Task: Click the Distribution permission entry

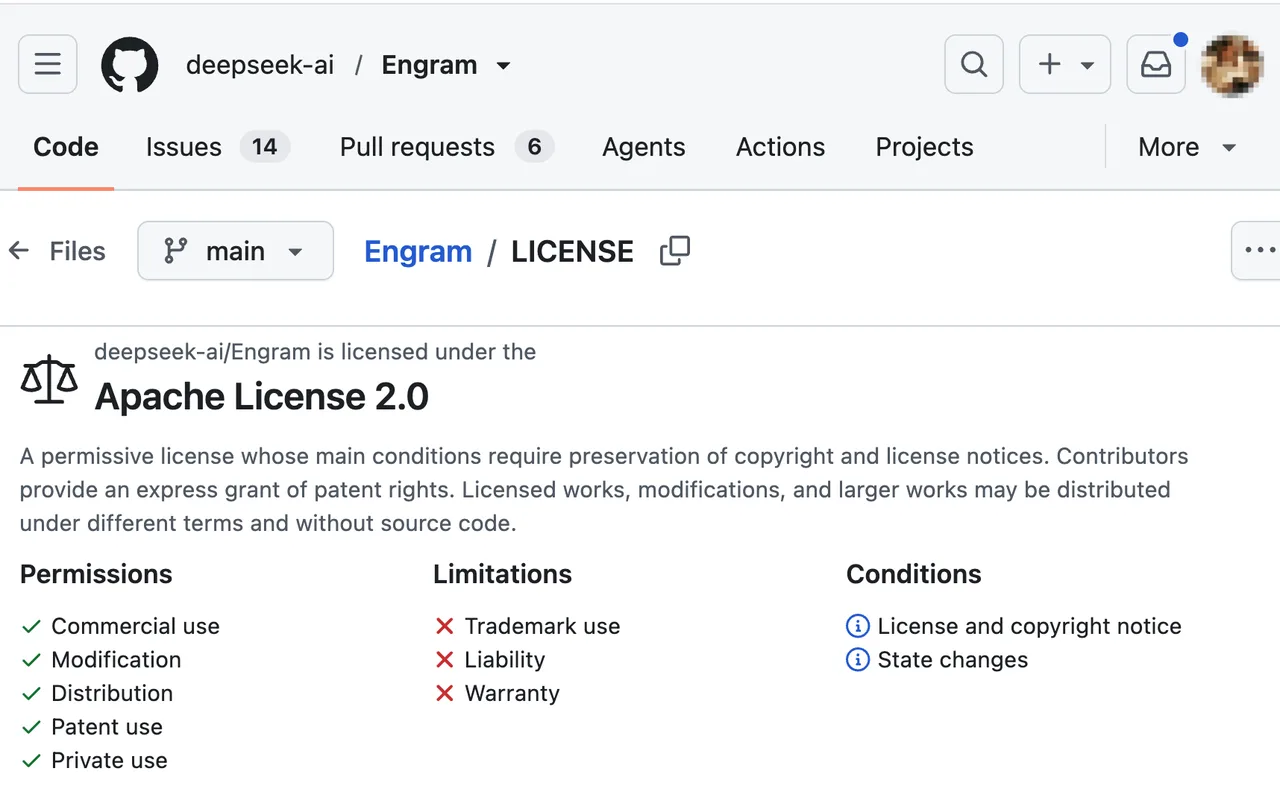Action: 112,693
